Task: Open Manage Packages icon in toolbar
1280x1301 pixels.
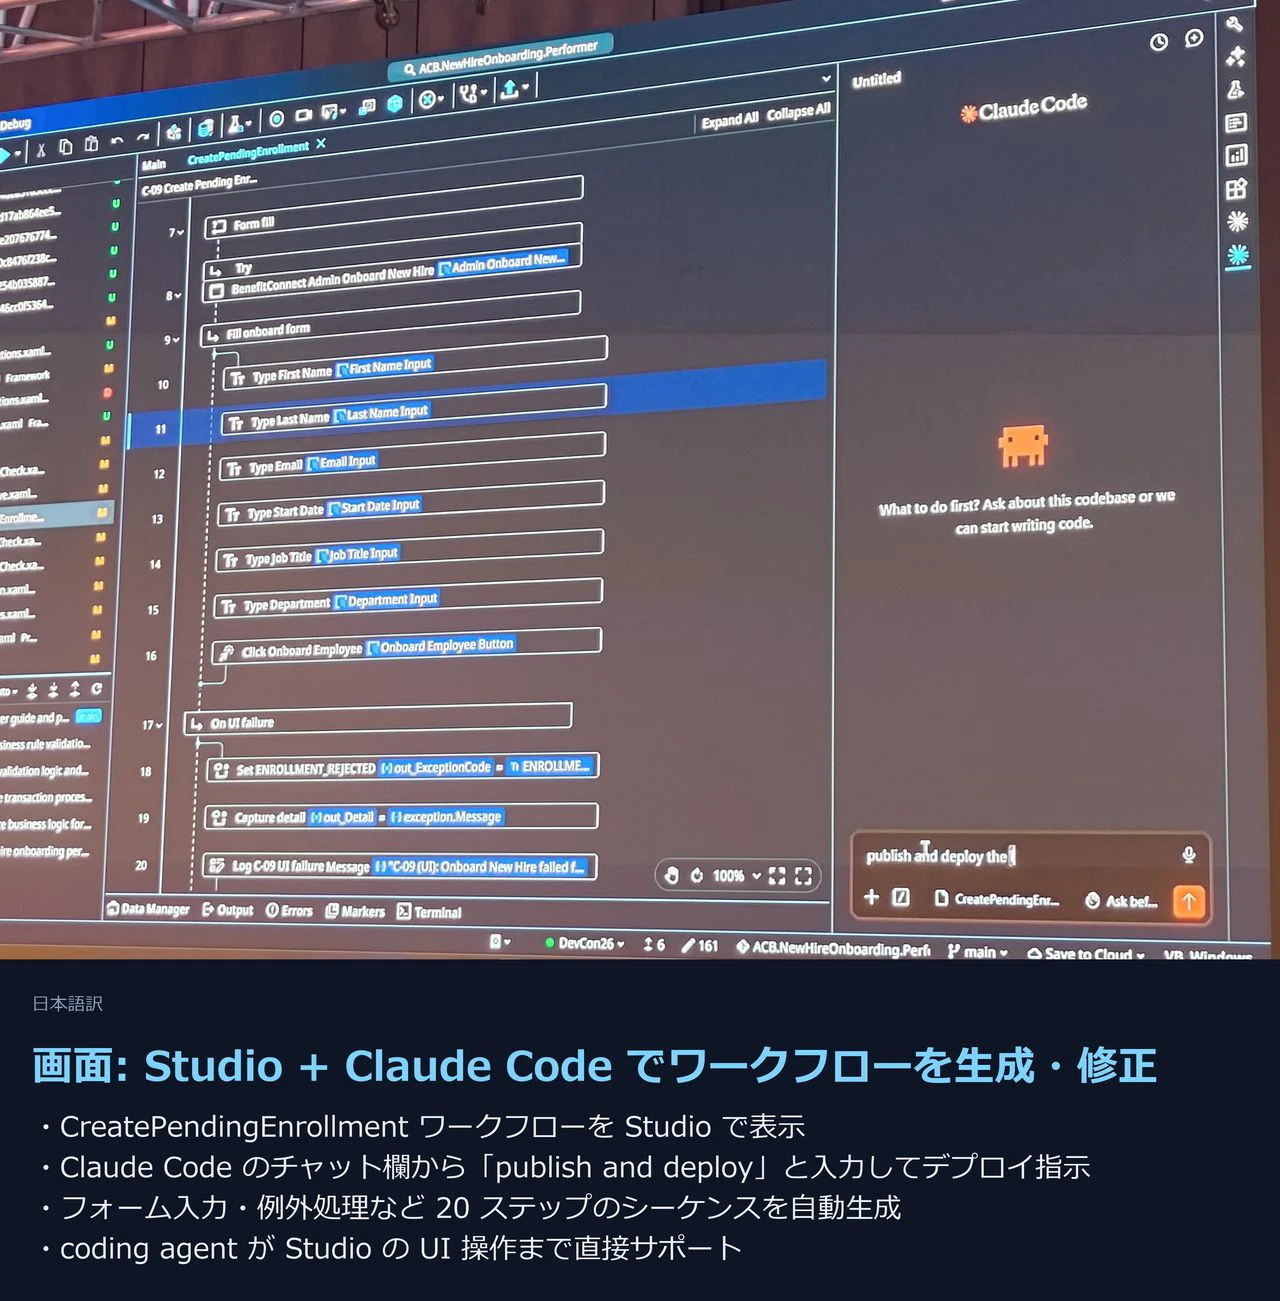Action: click(x=174, y=132)
